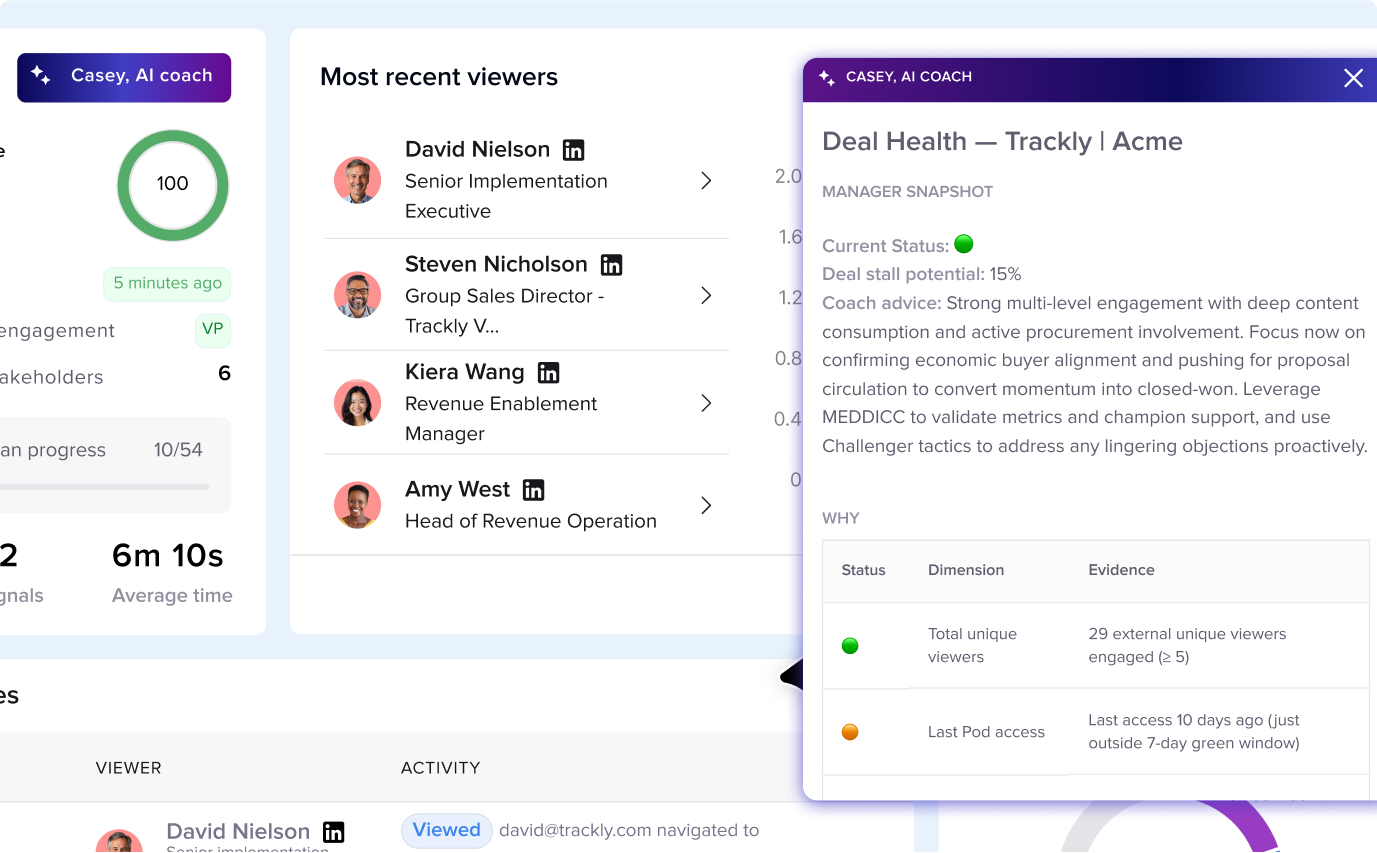The height and width of the screenshot is (853, 1377).
Task: Open Steven Nicholson's LinkedIn icon
Action: pyautogui.click(x=611, y=265)
